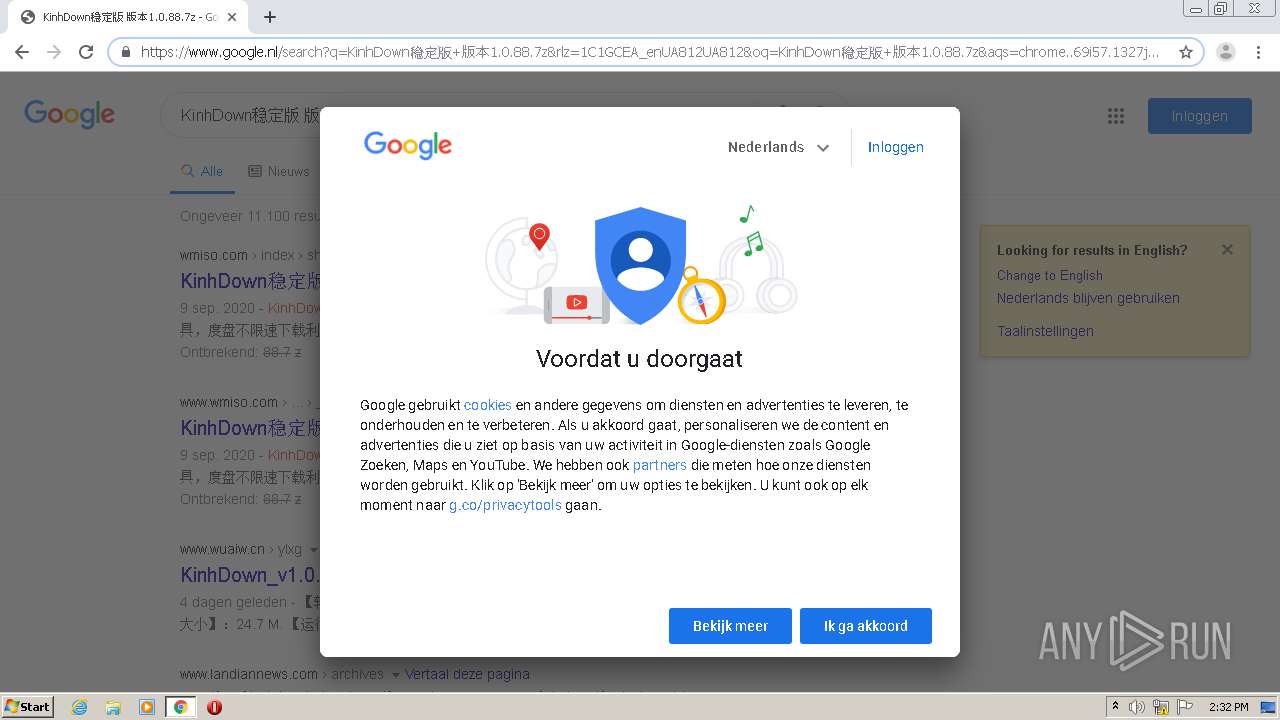This screenshot has height=720, width=1280.
Task: Click the 'Bekijk meer' button
Action: (x=730, y=626)
